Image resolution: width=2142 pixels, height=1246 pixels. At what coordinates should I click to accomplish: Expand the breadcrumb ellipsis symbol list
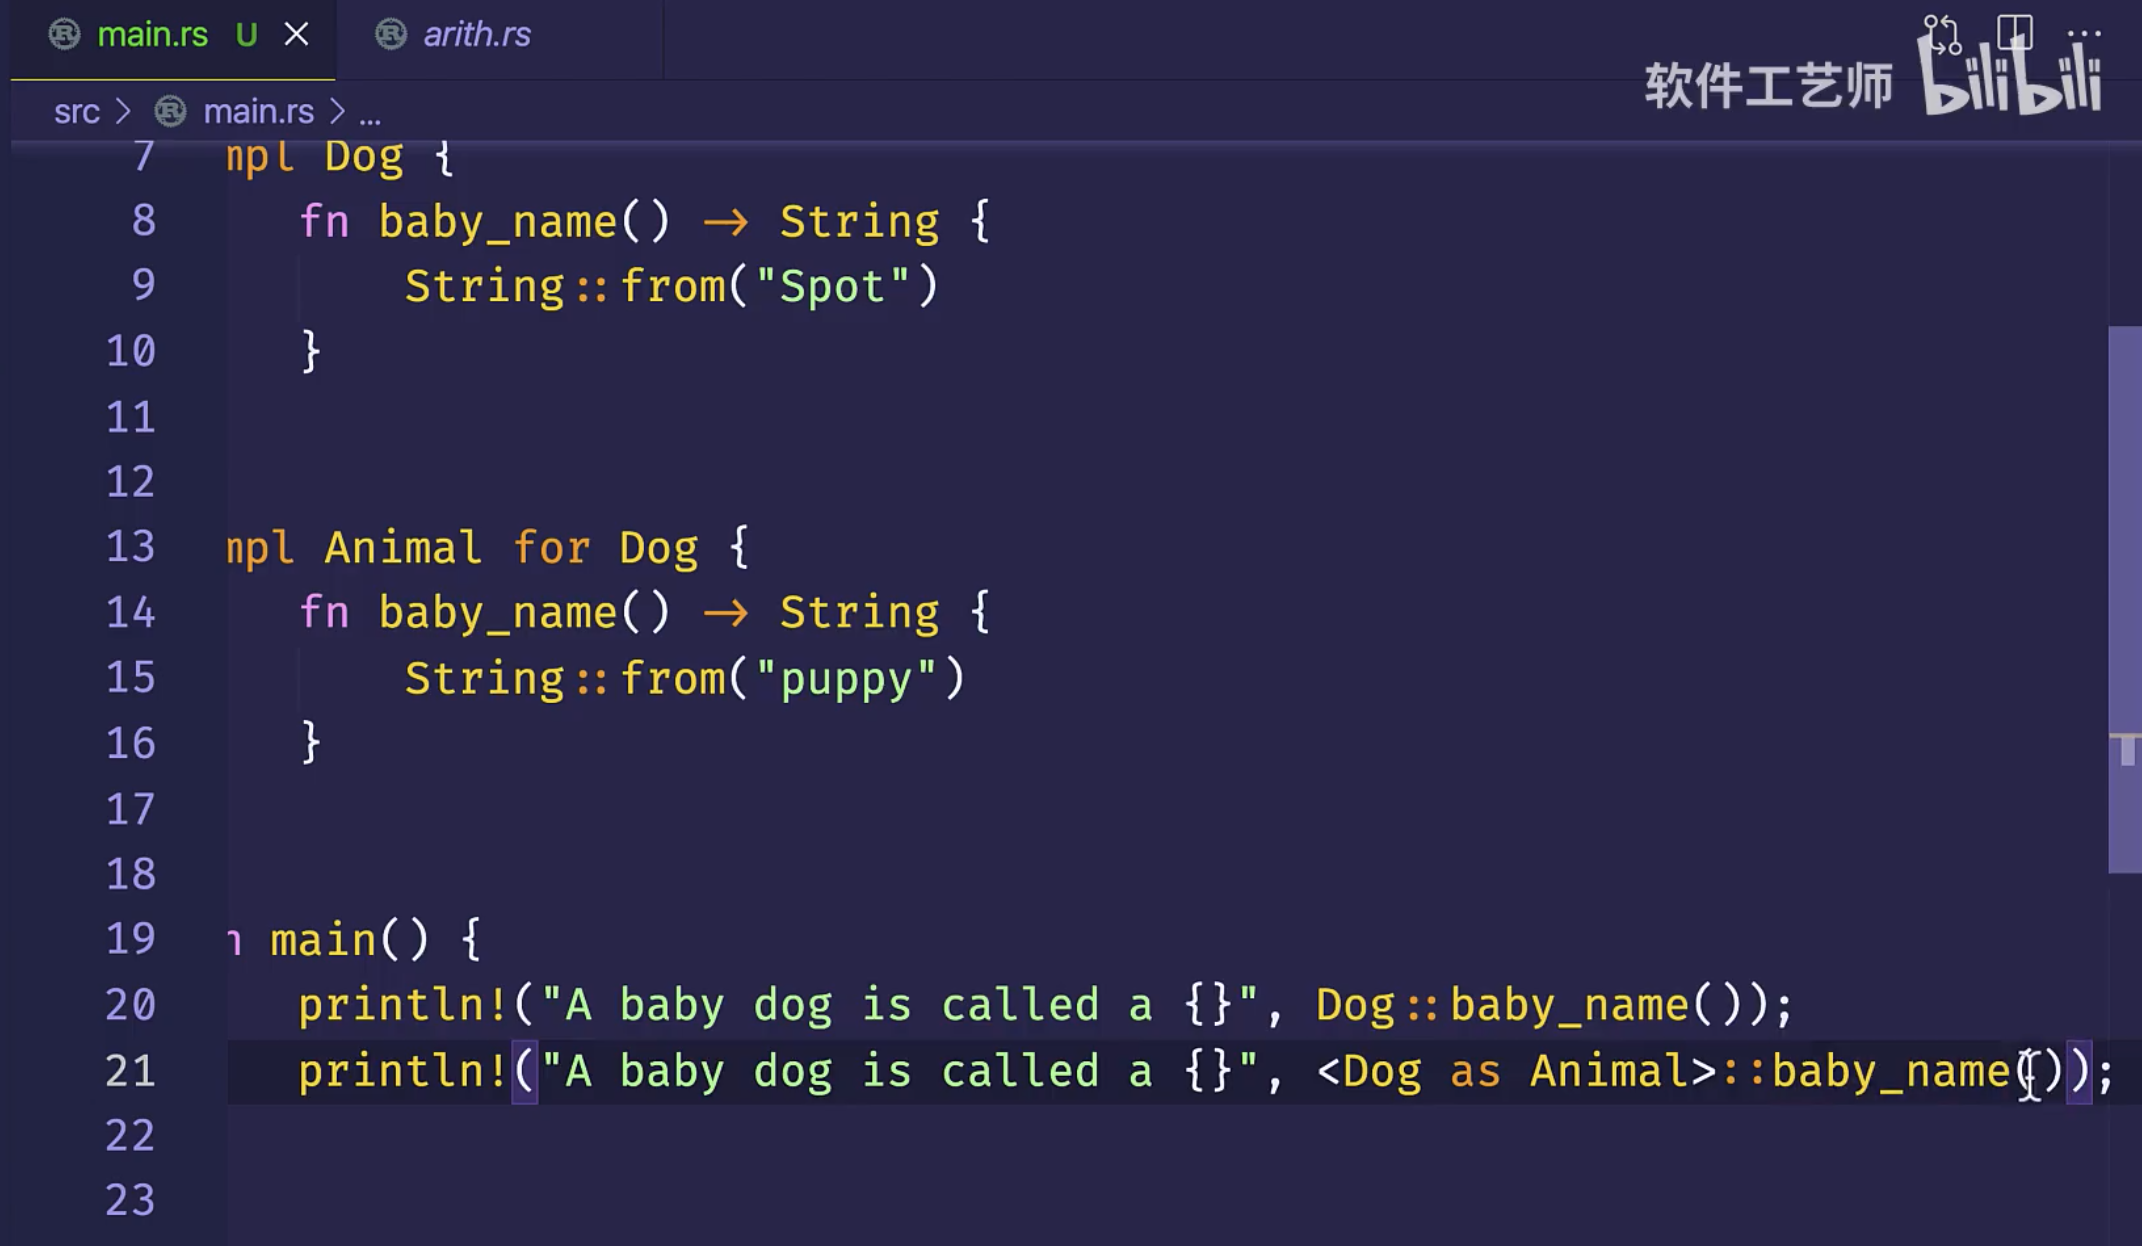click(x=370, y=114)
